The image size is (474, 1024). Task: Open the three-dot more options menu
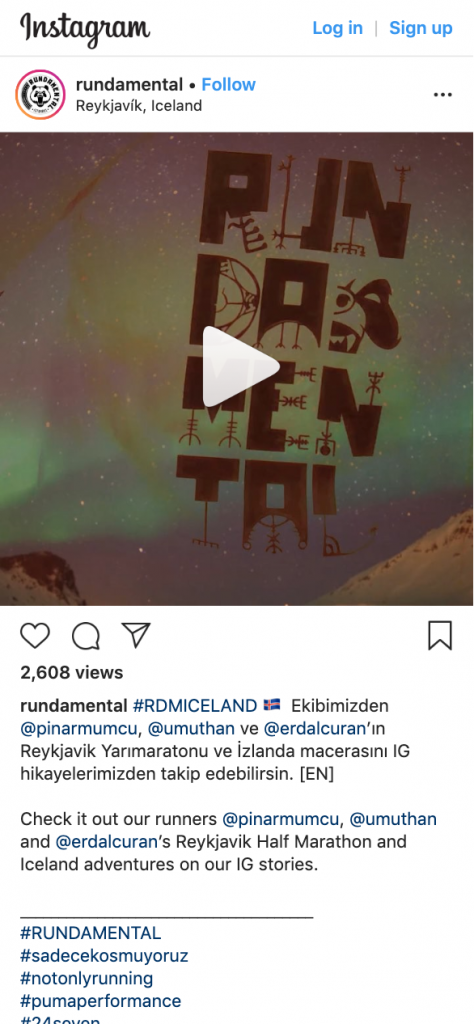tap(443, 95)
